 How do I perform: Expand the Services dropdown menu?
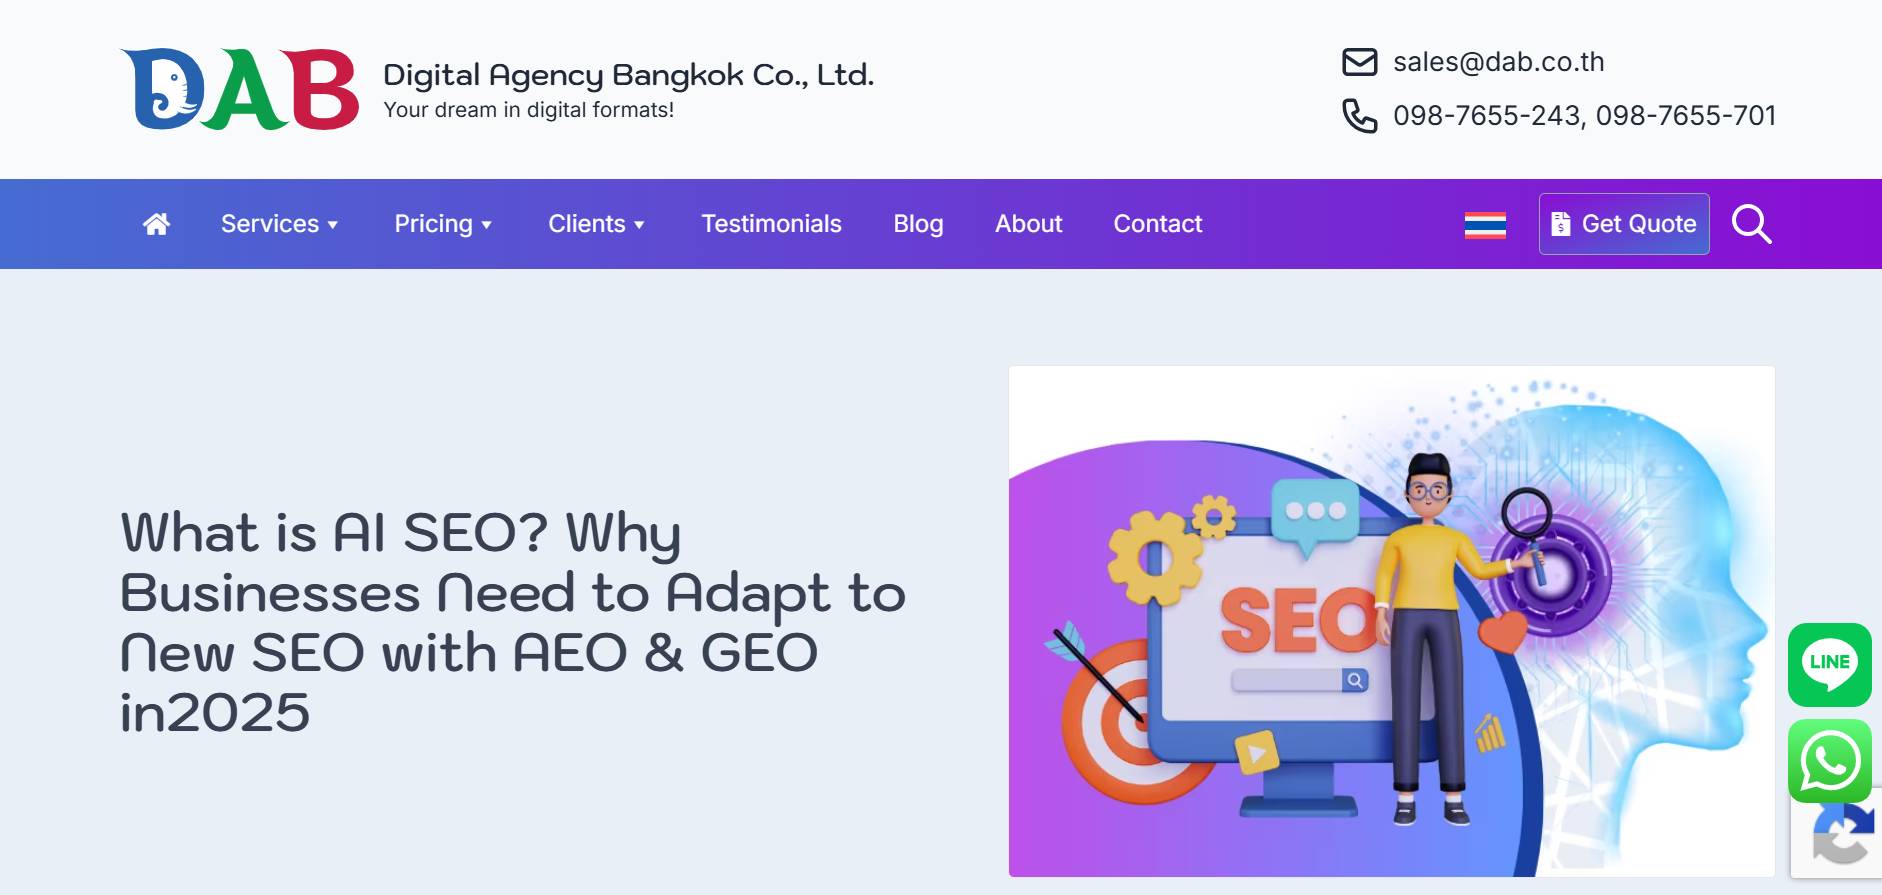tap(279, 224)
